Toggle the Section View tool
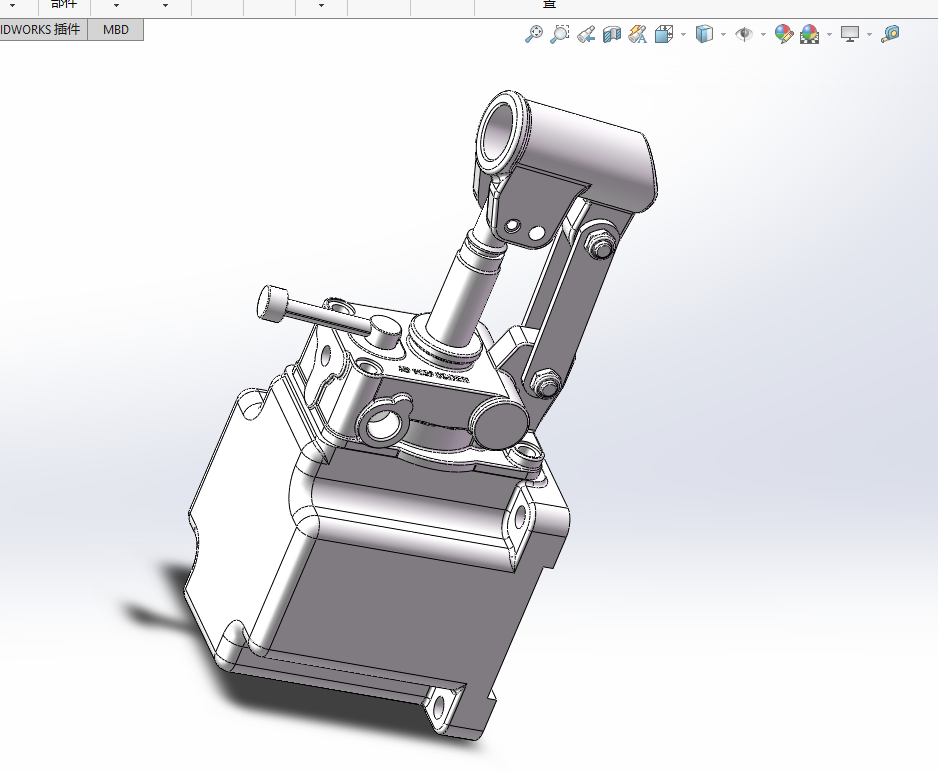Image resolution: width=938 pixels, height=772 pixels. [x=612, y=34]
